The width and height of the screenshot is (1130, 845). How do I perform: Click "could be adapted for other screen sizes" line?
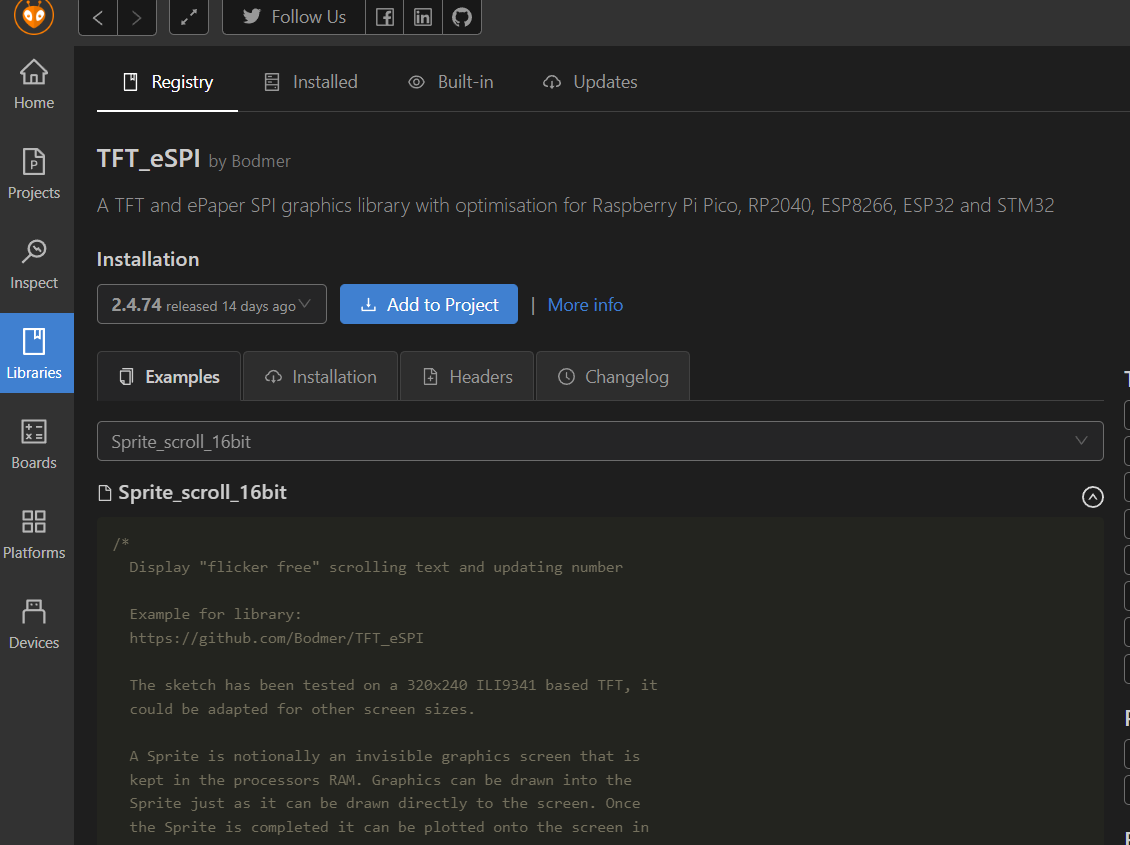[x=302, y=709]
